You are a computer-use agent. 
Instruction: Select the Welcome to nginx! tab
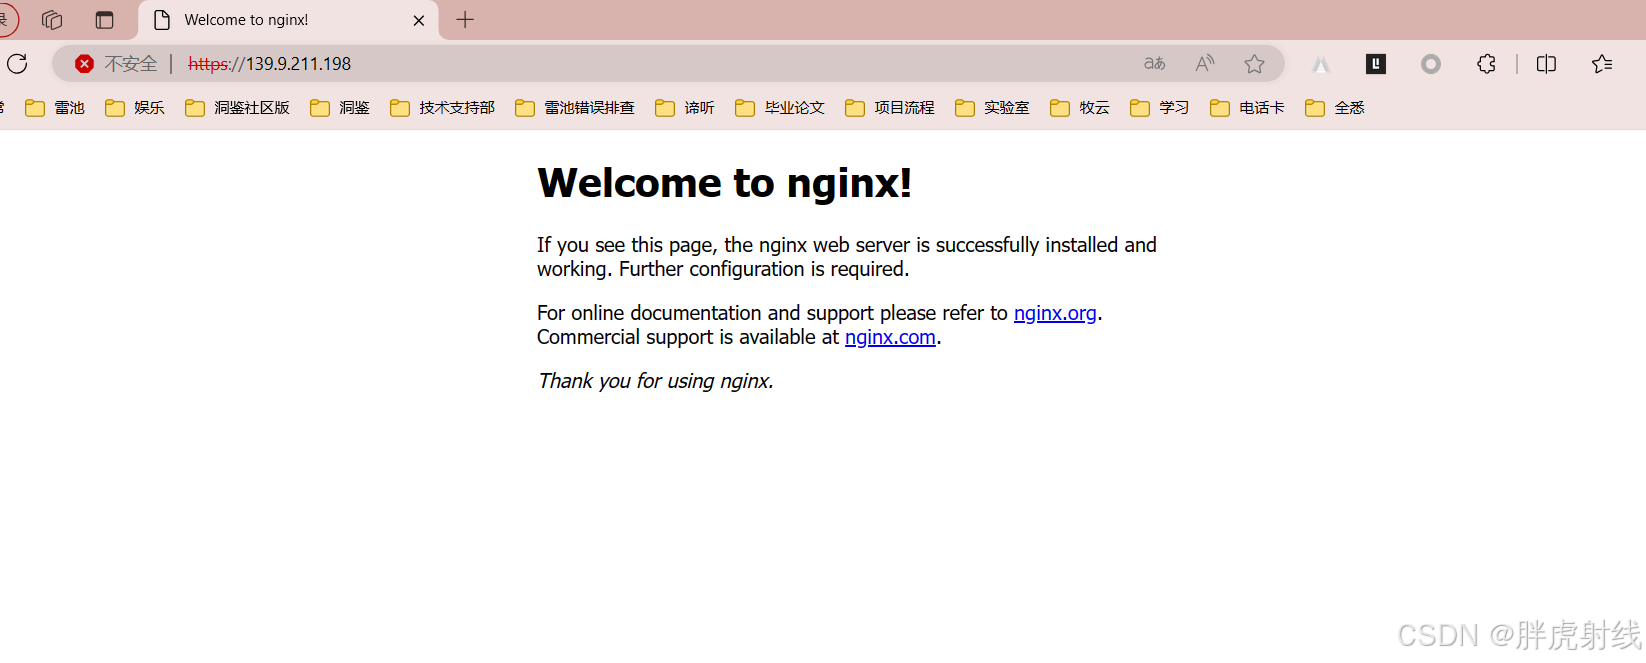[x=288, y=20]
